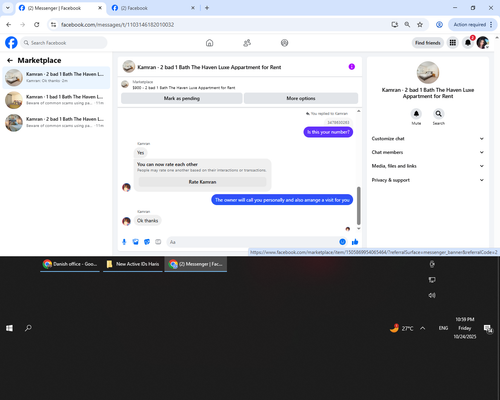
Task: Open Messenger Chrome window in taskbar
Action: coord(196,264)
